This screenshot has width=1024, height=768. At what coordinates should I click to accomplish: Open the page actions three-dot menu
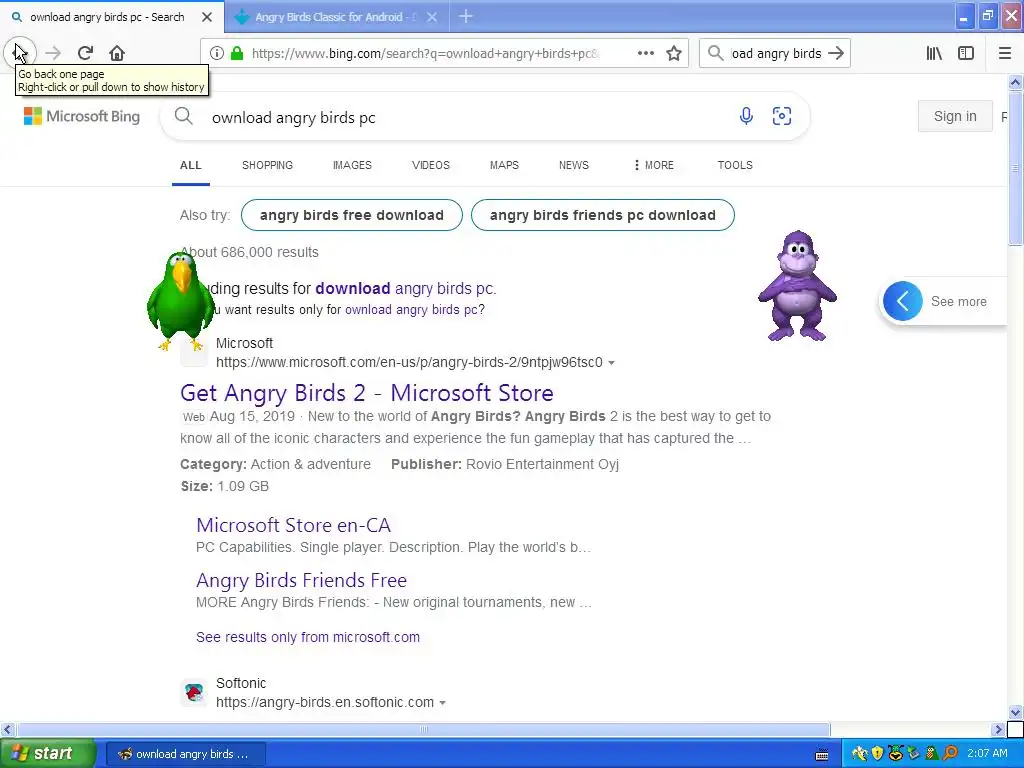pos(645,54)
